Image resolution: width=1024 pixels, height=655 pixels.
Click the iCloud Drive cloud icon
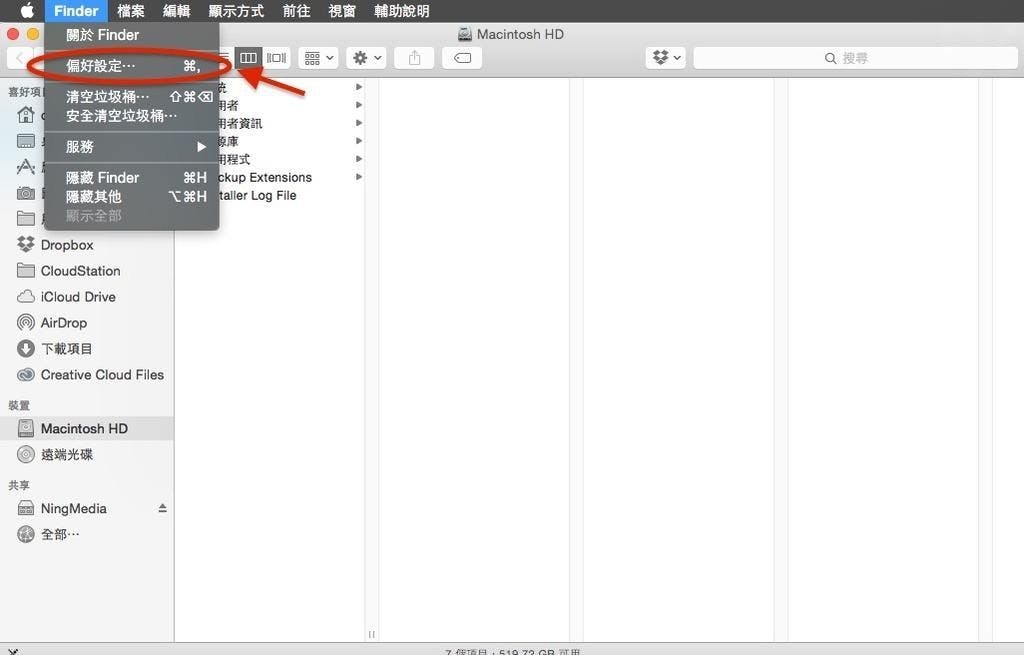tap(25, 296)
